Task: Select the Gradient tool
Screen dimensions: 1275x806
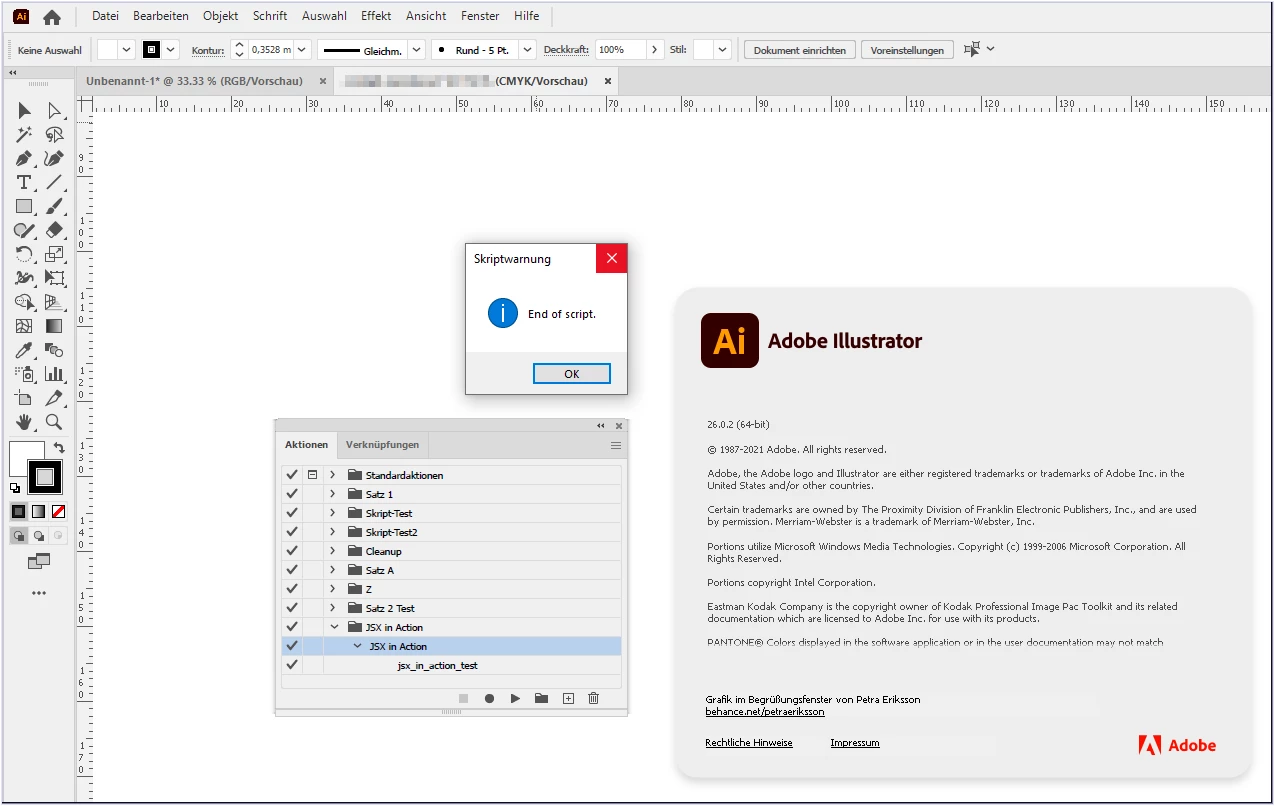Action: (54, 326)
